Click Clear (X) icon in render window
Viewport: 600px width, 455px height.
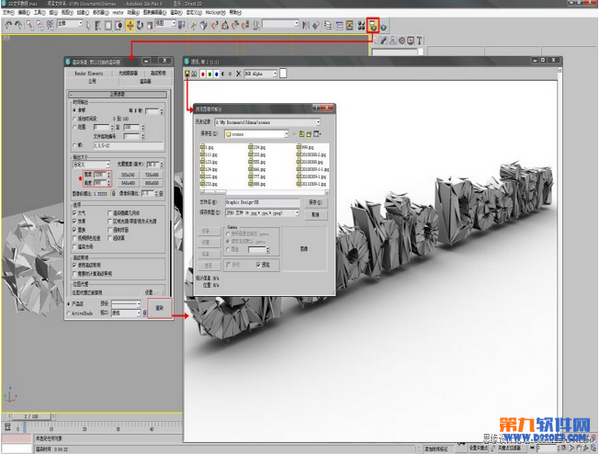(x=238, y=73)
